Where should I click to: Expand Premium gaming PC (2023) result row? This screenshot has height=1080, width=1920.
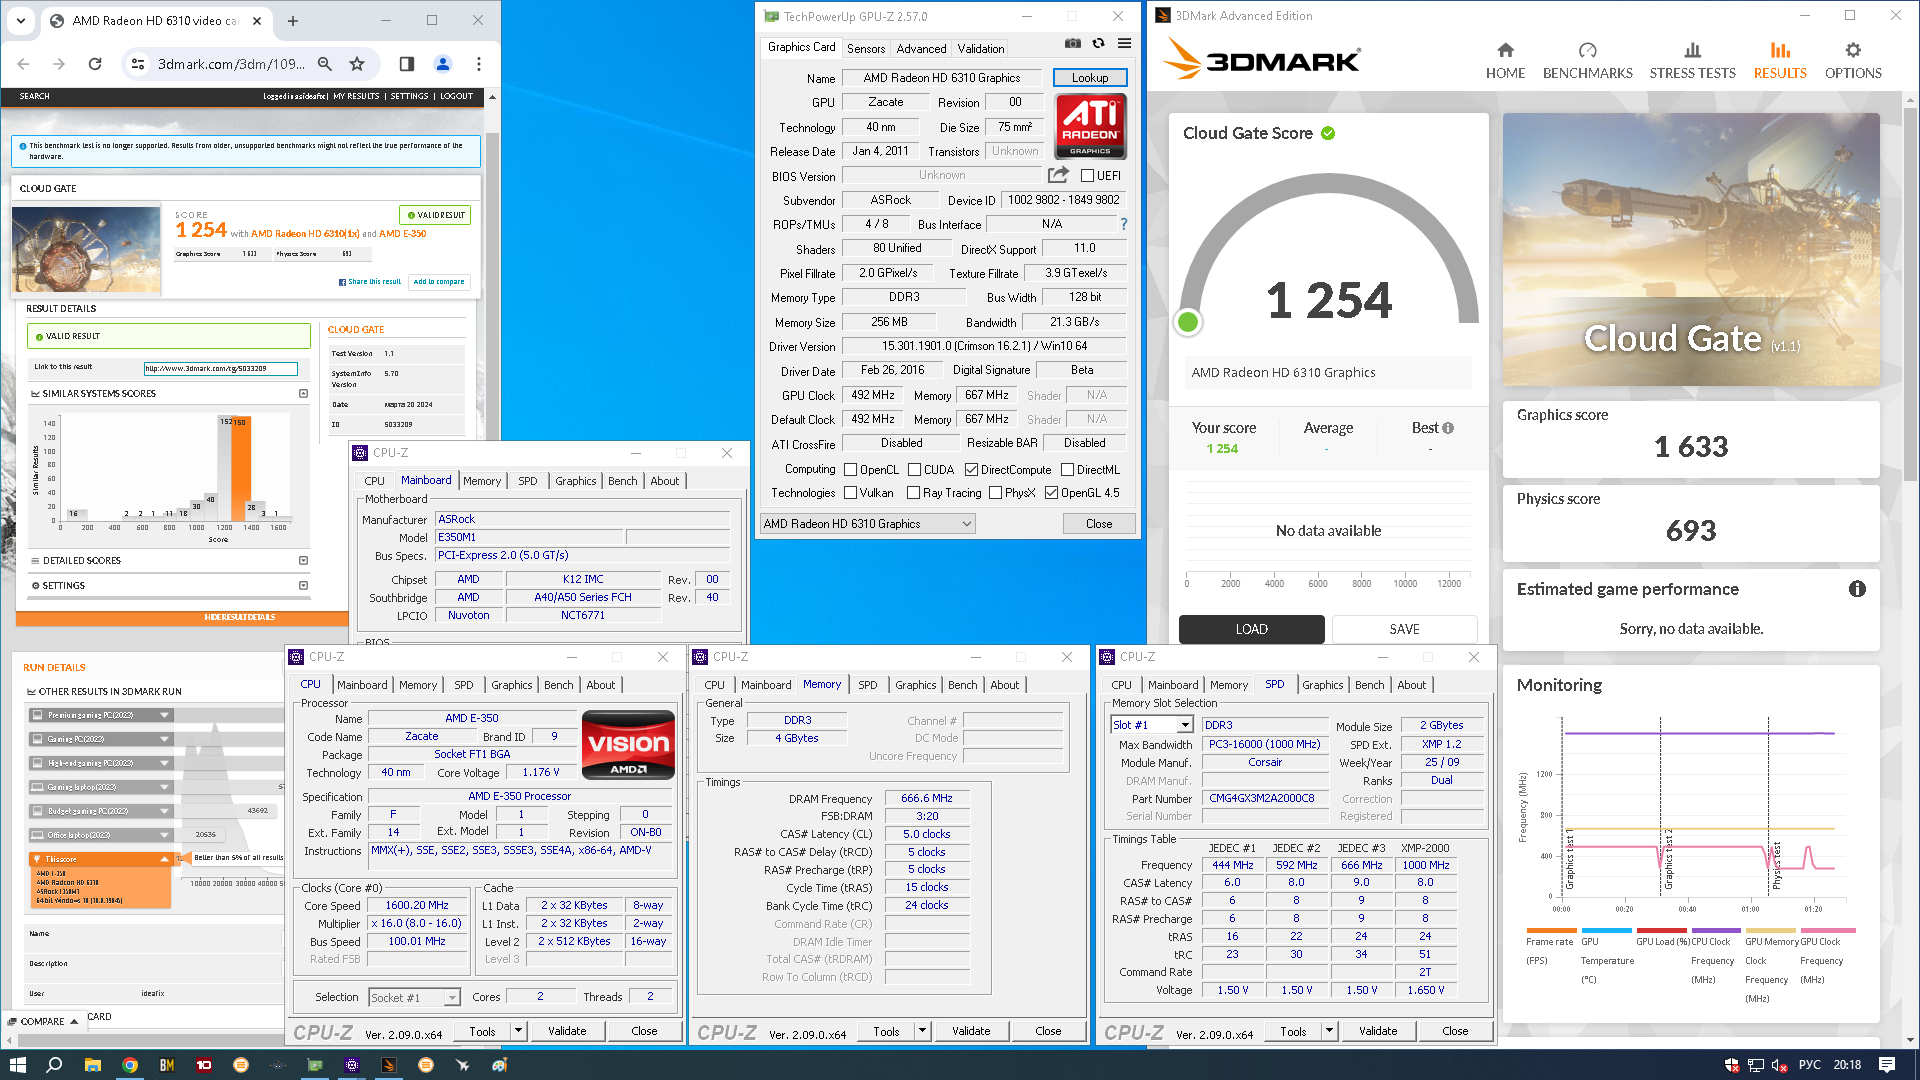[x=100, y=715]
